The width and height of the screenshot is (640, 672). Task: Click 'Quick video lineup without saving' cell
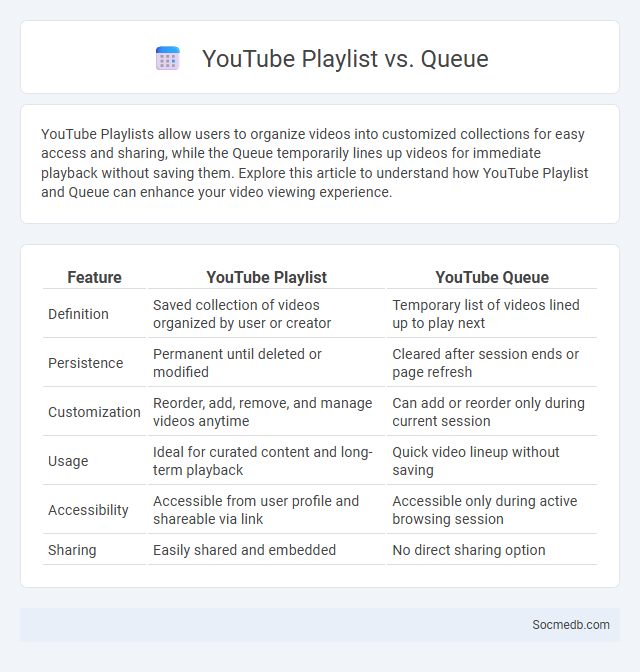(x=492, y=461)
